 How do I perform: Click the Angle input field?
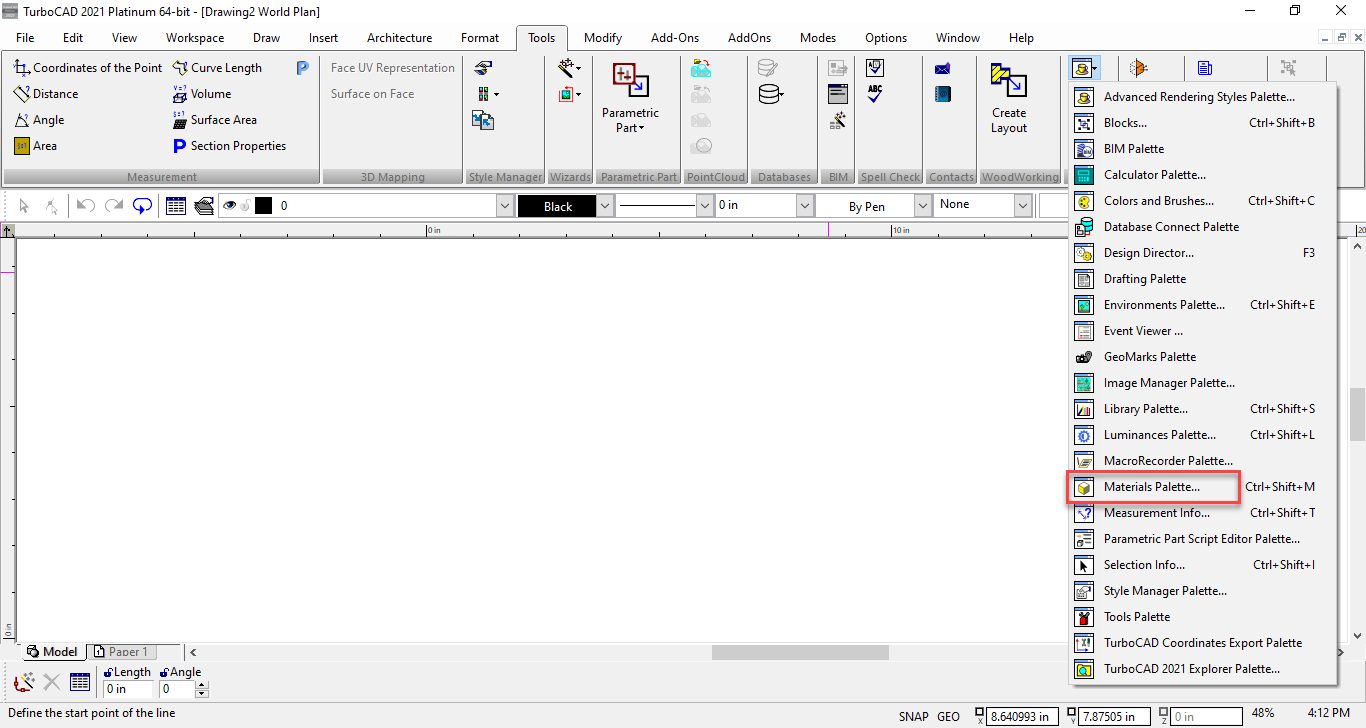pos(177,689)
